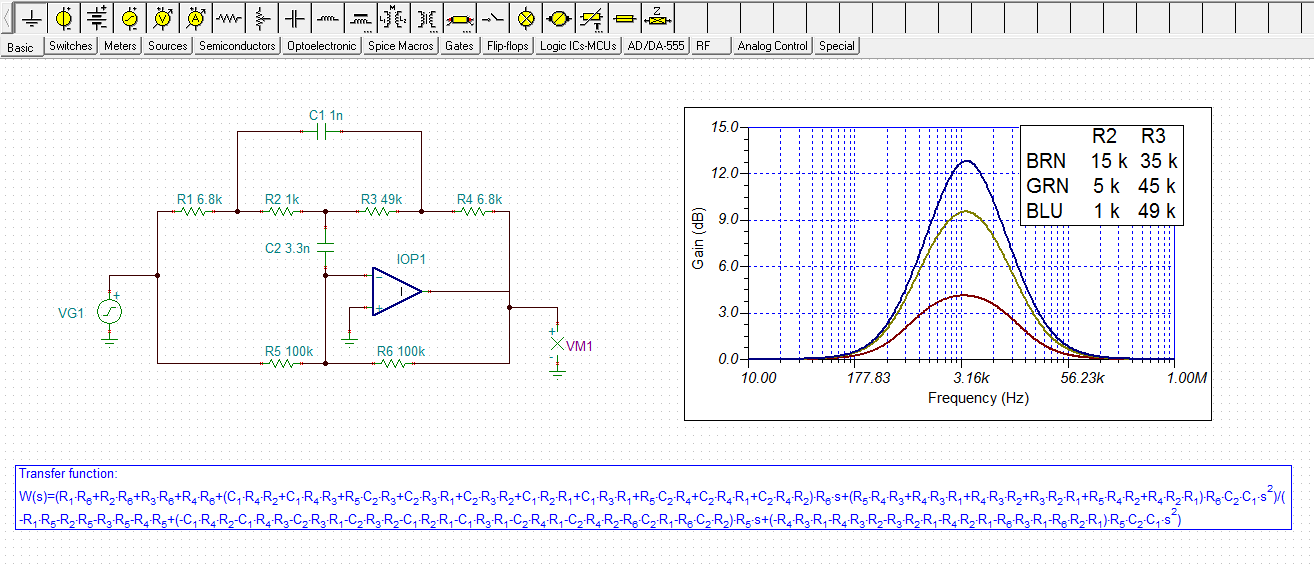Select the IOP1 op-amp symbol
The height and width of the screenshot is (568, 1314).
[x=397, y=291]
